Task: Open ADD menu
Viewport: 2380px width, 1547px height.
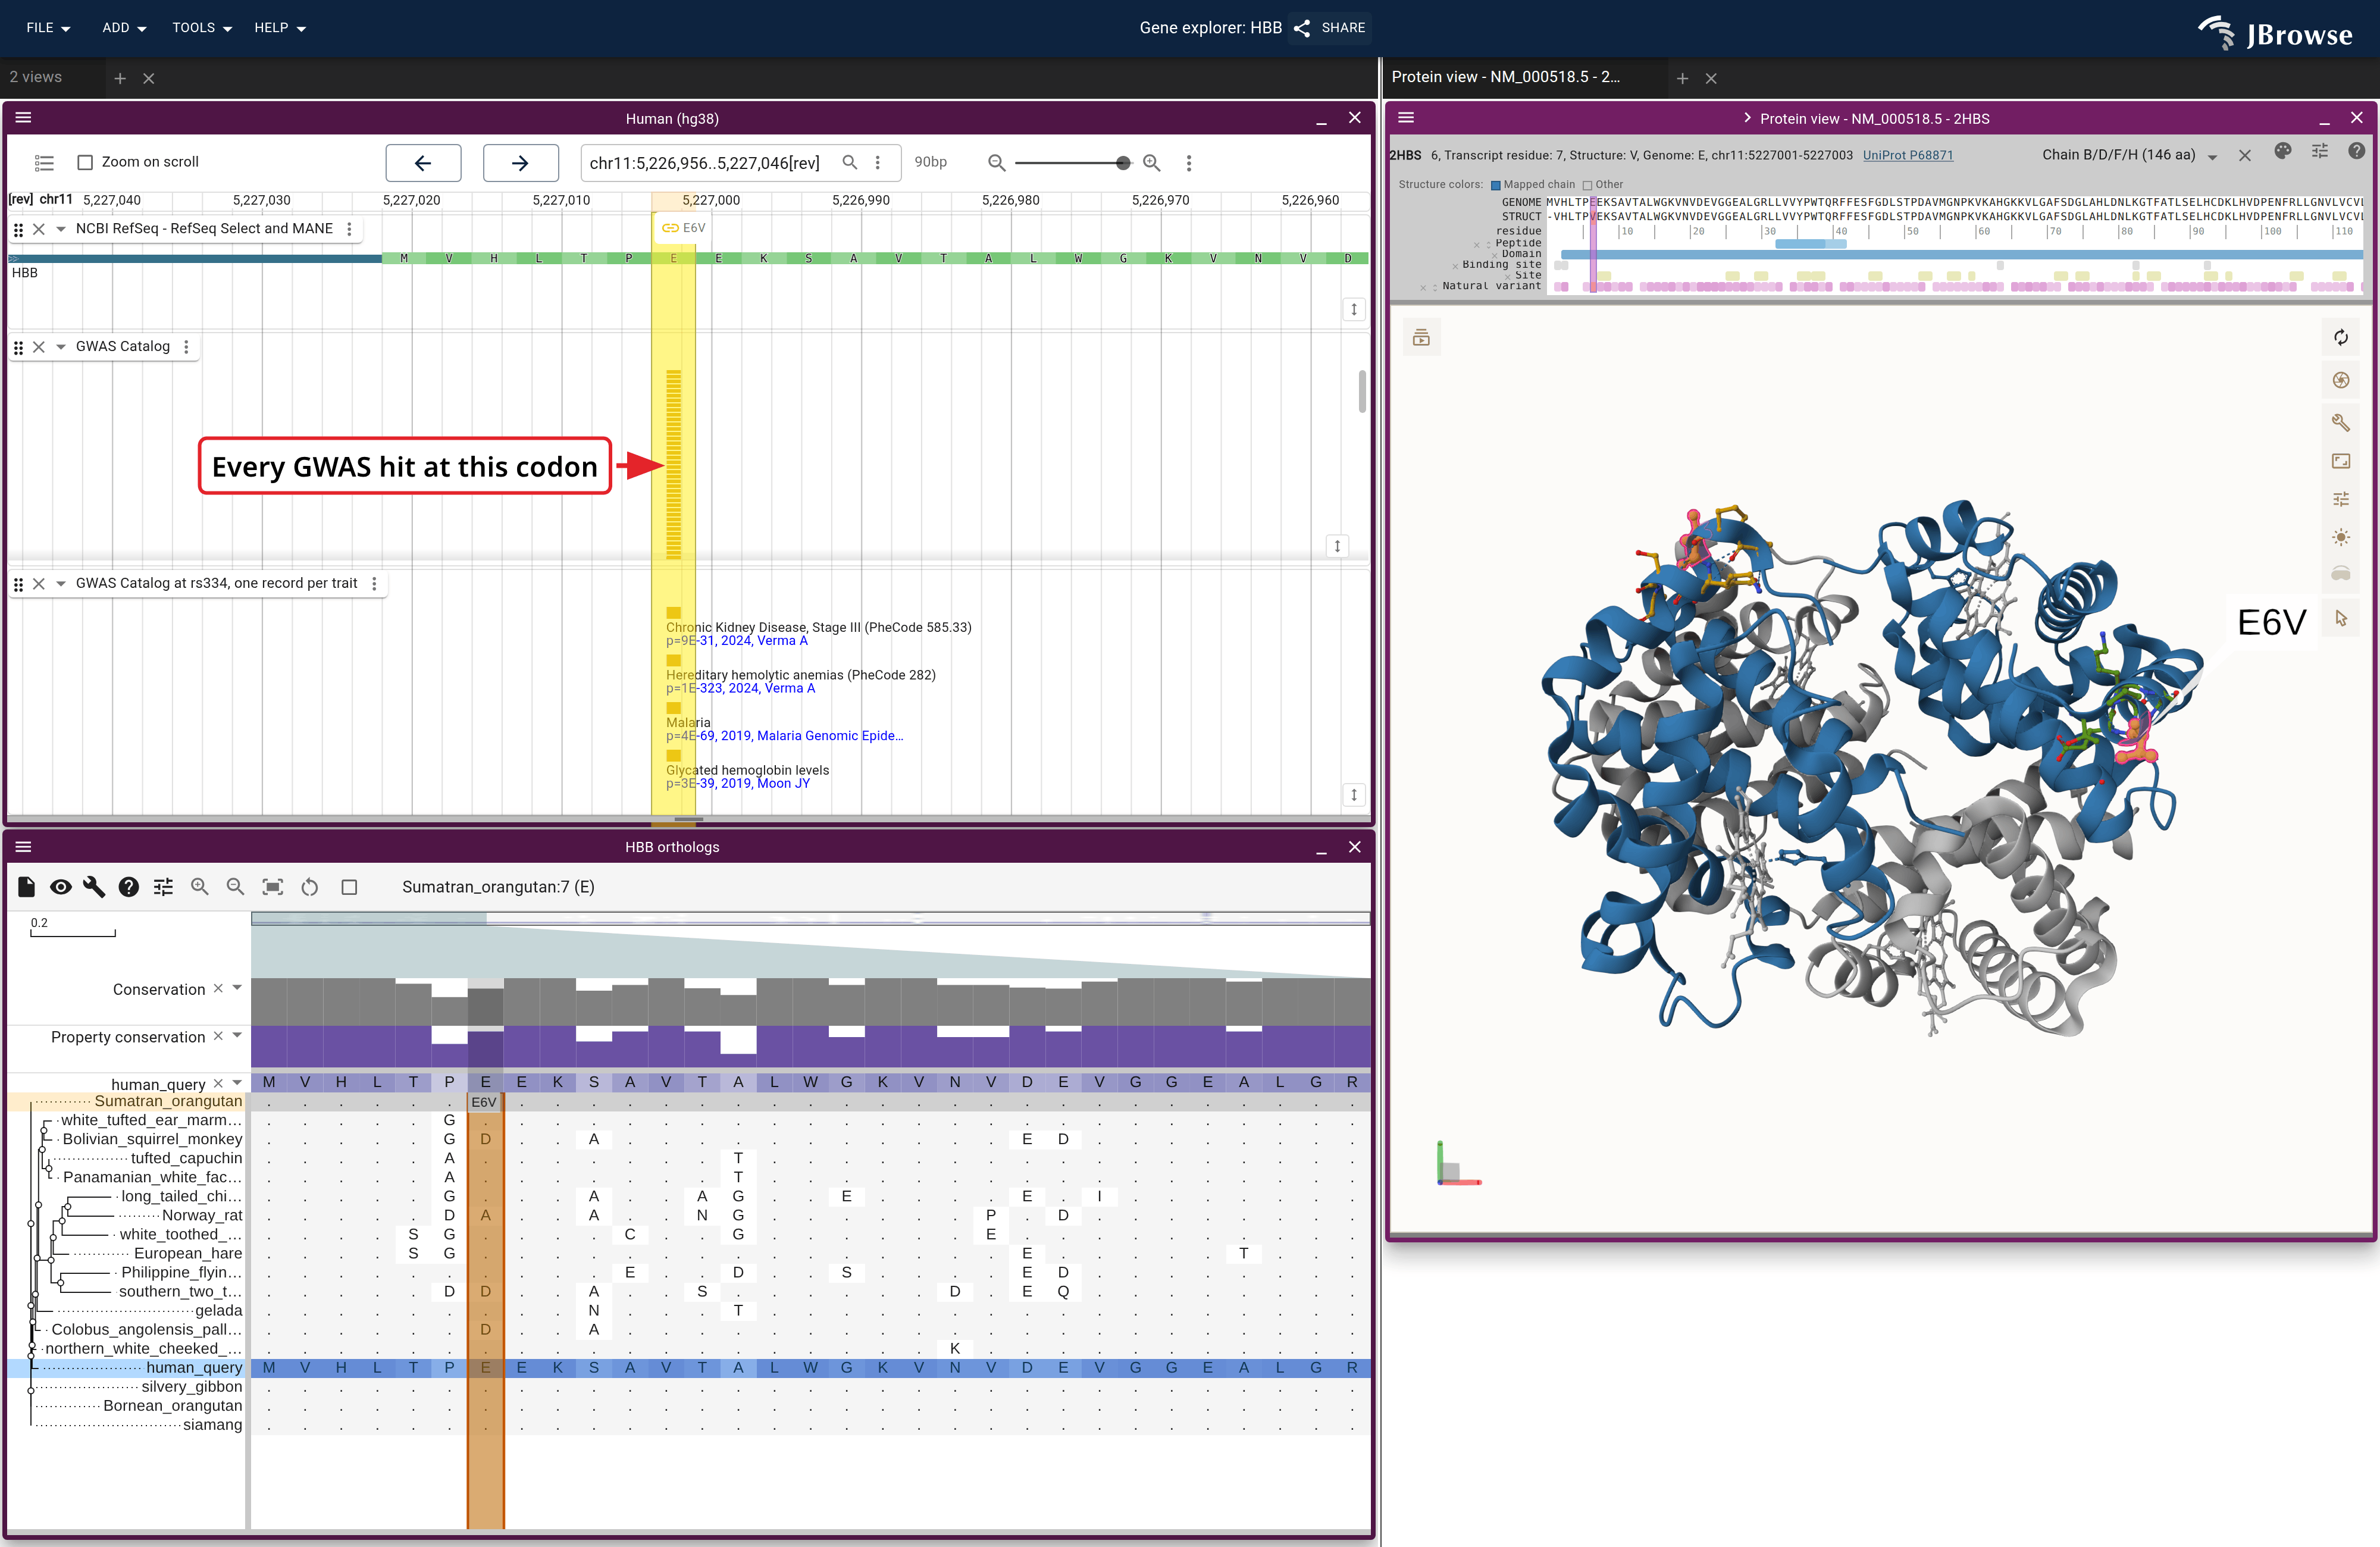Action: tap(124, 28)
